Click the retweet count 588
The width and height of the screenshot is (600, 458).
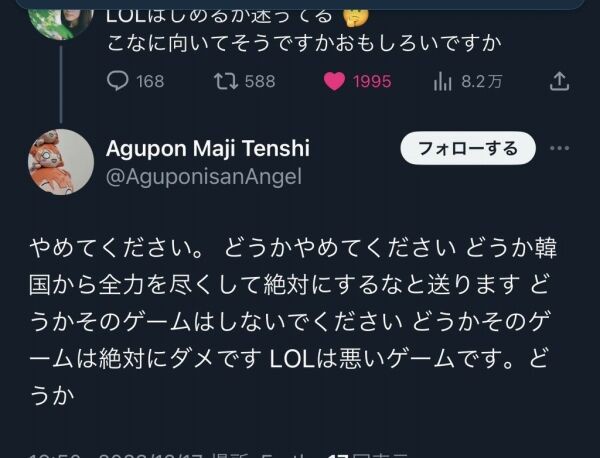coord(260,81)
